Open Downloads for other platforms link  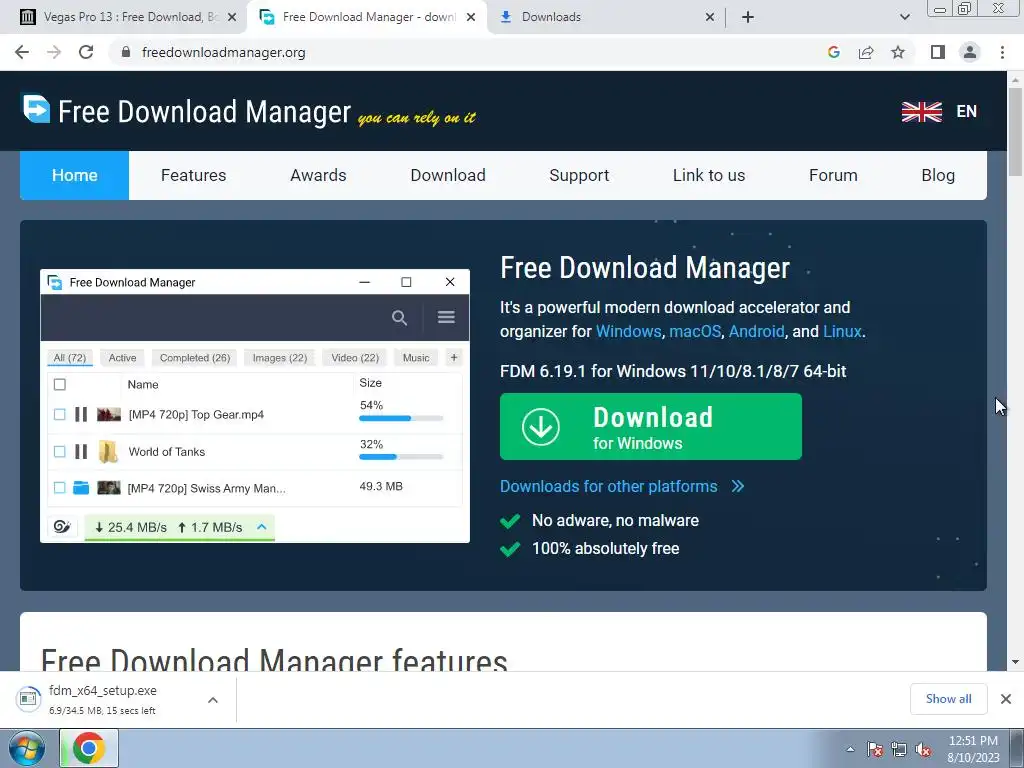622,487
